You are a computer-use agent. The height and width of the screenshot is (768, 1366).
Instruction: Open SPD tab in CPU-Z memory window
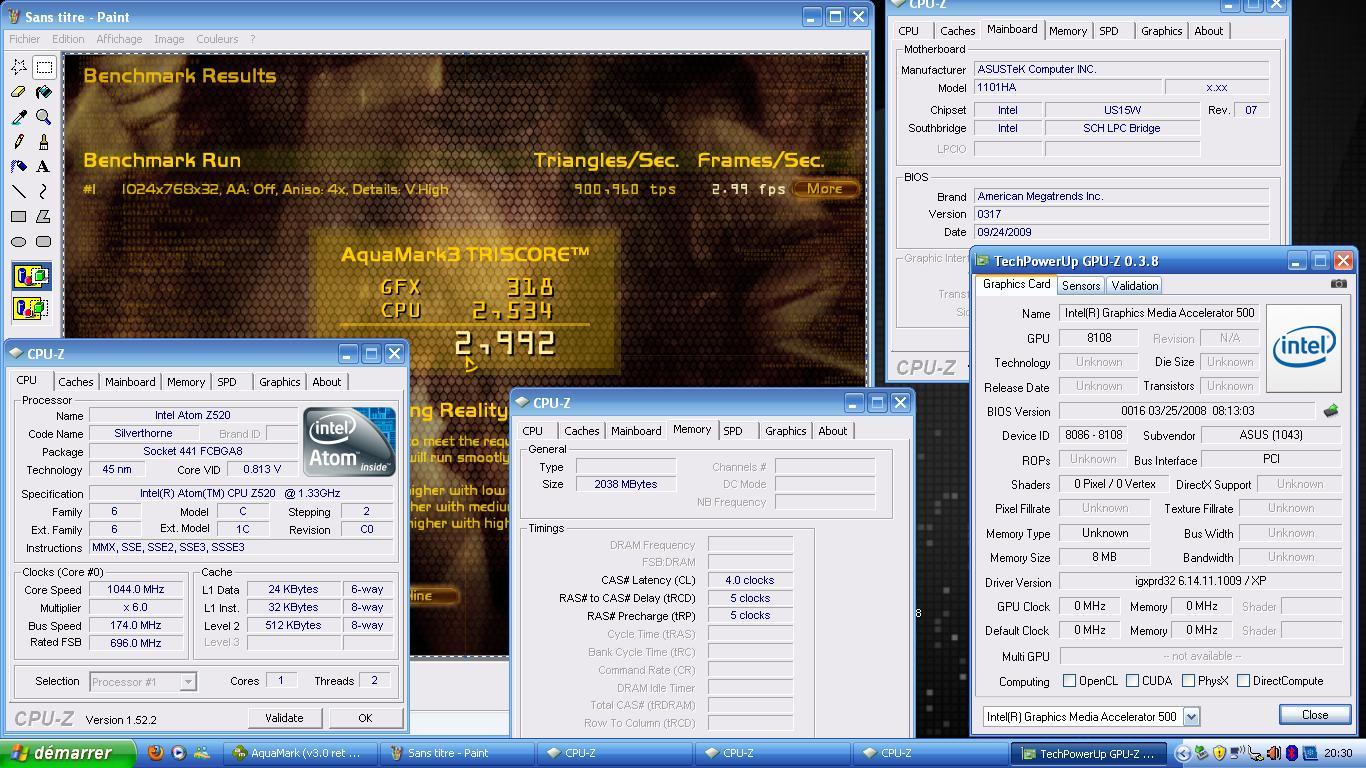pyautogui.click(x=733, y=431)
